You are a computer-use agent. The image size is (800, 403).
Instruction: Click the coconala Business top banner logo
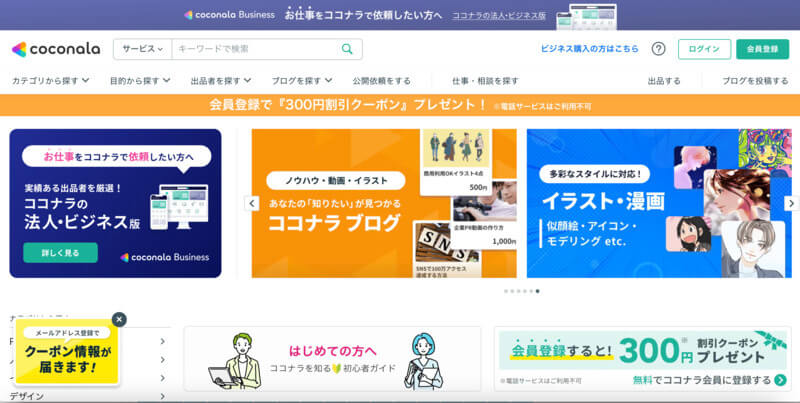(230, 15)
